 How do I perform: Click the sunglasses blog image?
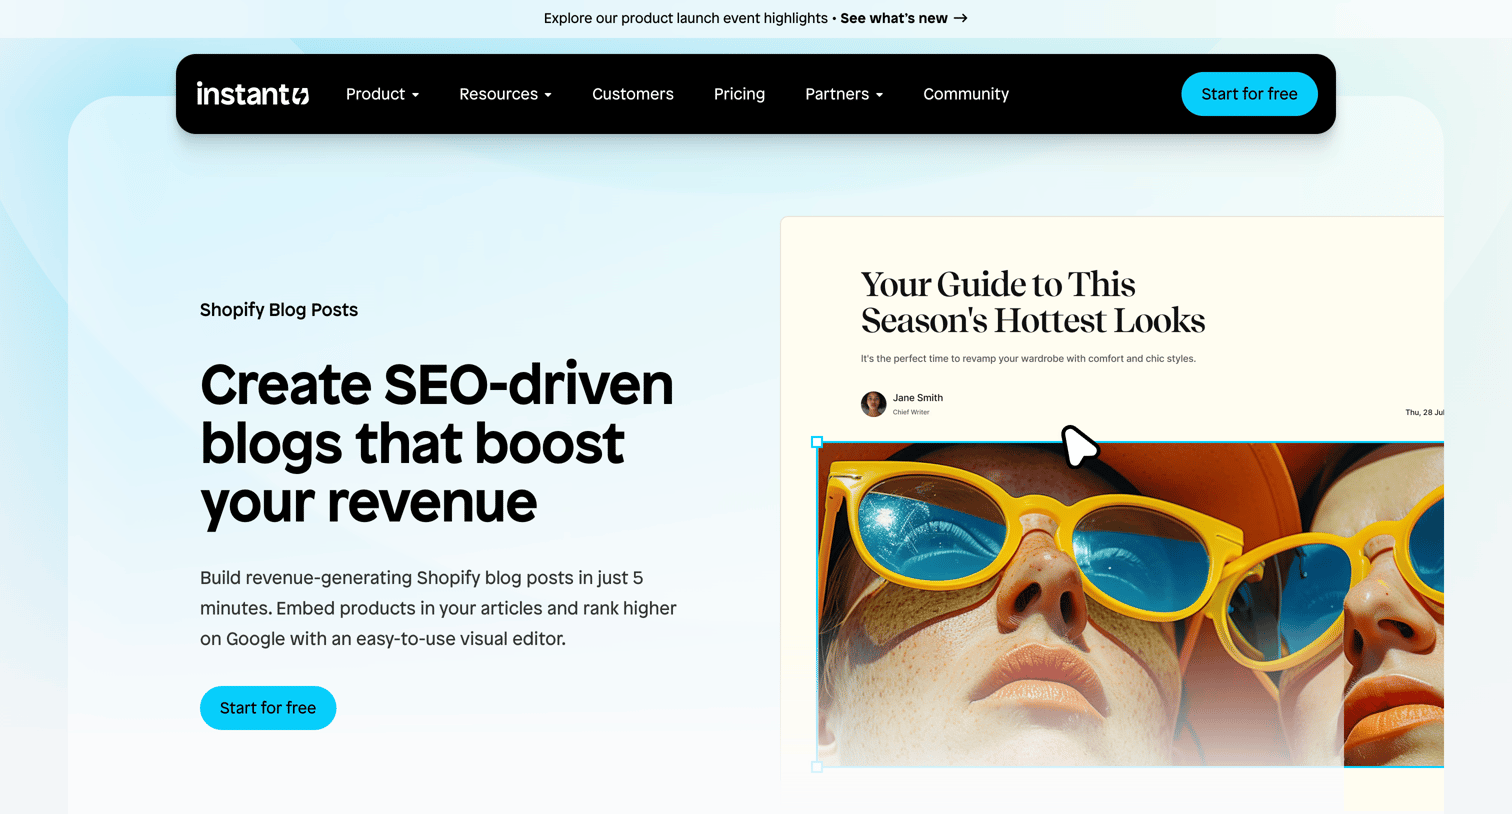click(1130, 605)
